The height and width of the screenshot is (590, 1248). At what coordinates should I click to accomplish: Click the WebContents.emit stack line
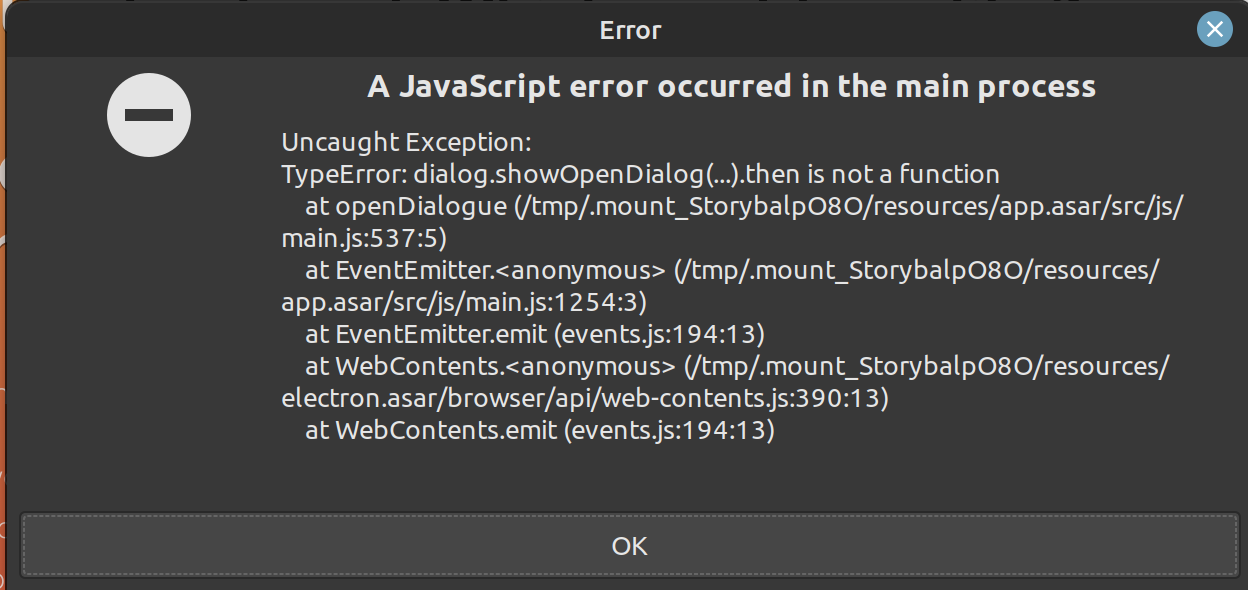point(540,430)
